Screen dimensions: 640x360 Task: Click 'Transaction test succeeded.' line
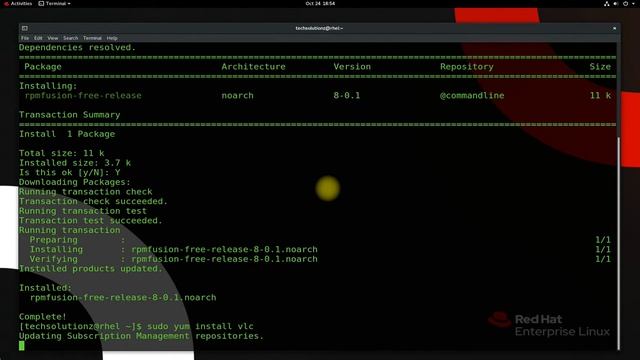tap(91, 220)
